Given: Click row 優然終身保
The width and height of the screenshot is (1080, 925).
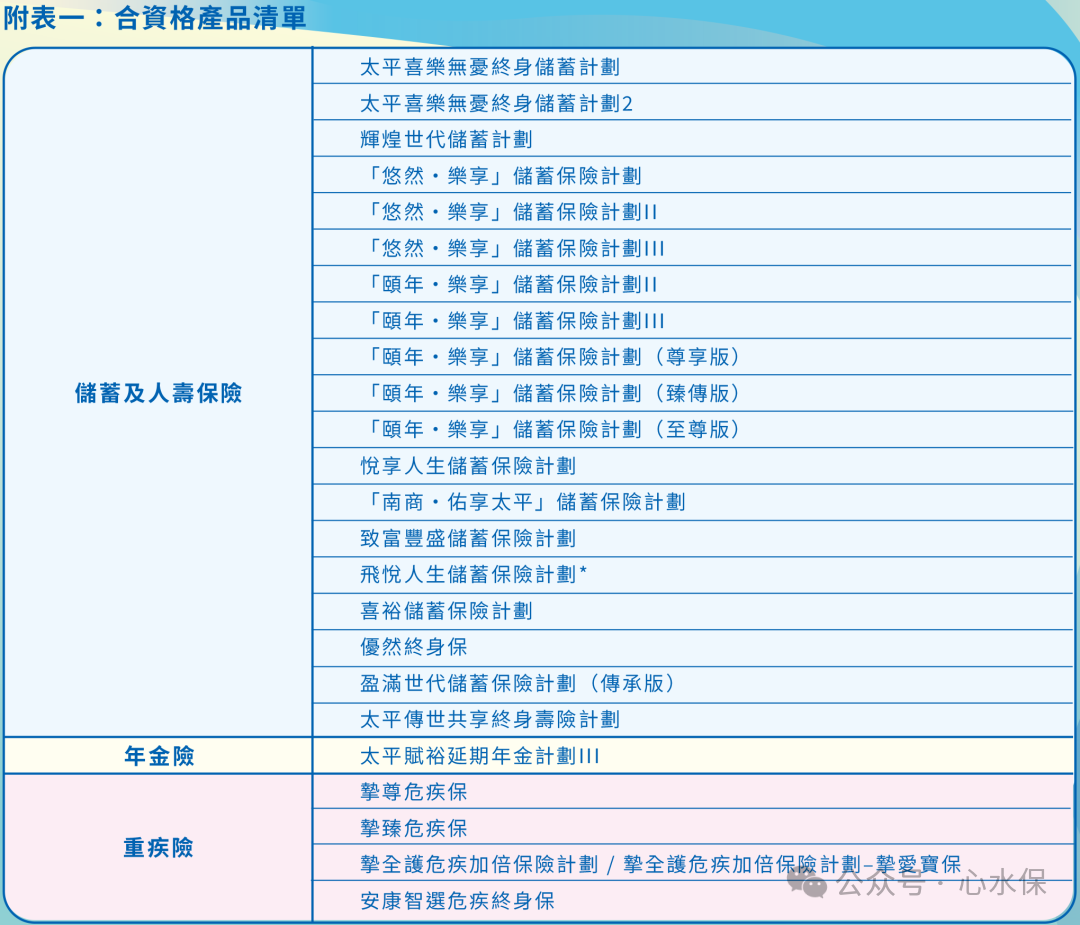Looking at the screenshot, I should pos(693,647).
